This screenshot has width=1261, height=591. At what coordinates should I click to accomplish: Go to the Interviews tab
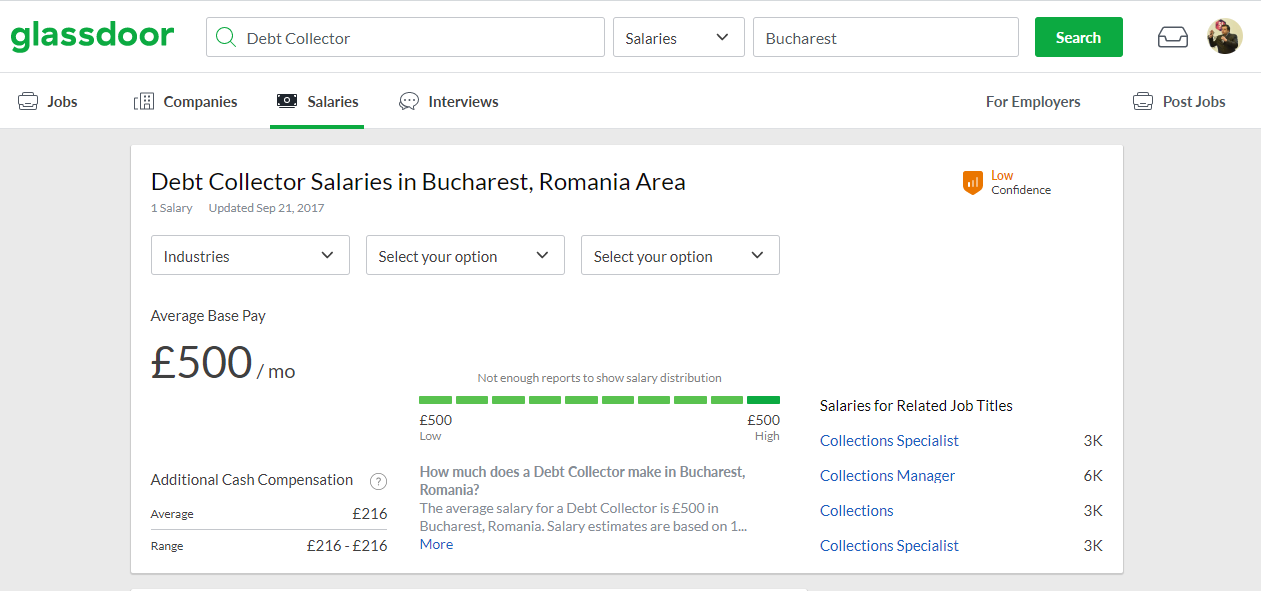pos(448,101)
